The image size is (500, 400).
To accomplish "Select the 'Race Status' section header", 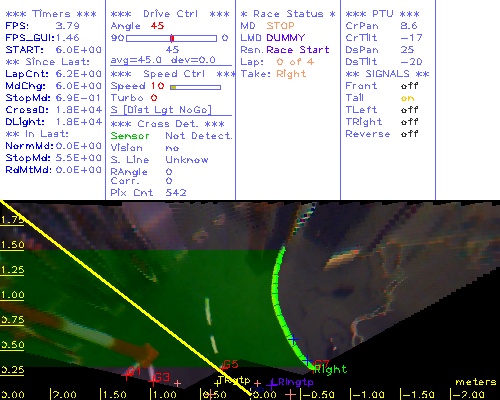I will [288, 14].
